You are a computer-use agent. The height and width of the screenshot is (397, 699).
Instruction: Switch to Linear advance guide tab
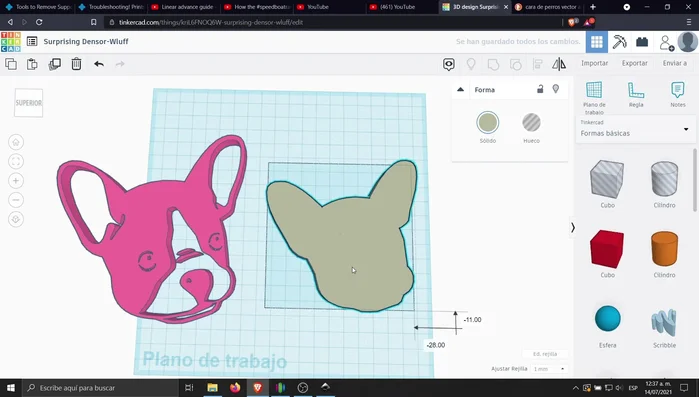pos(184,7)
